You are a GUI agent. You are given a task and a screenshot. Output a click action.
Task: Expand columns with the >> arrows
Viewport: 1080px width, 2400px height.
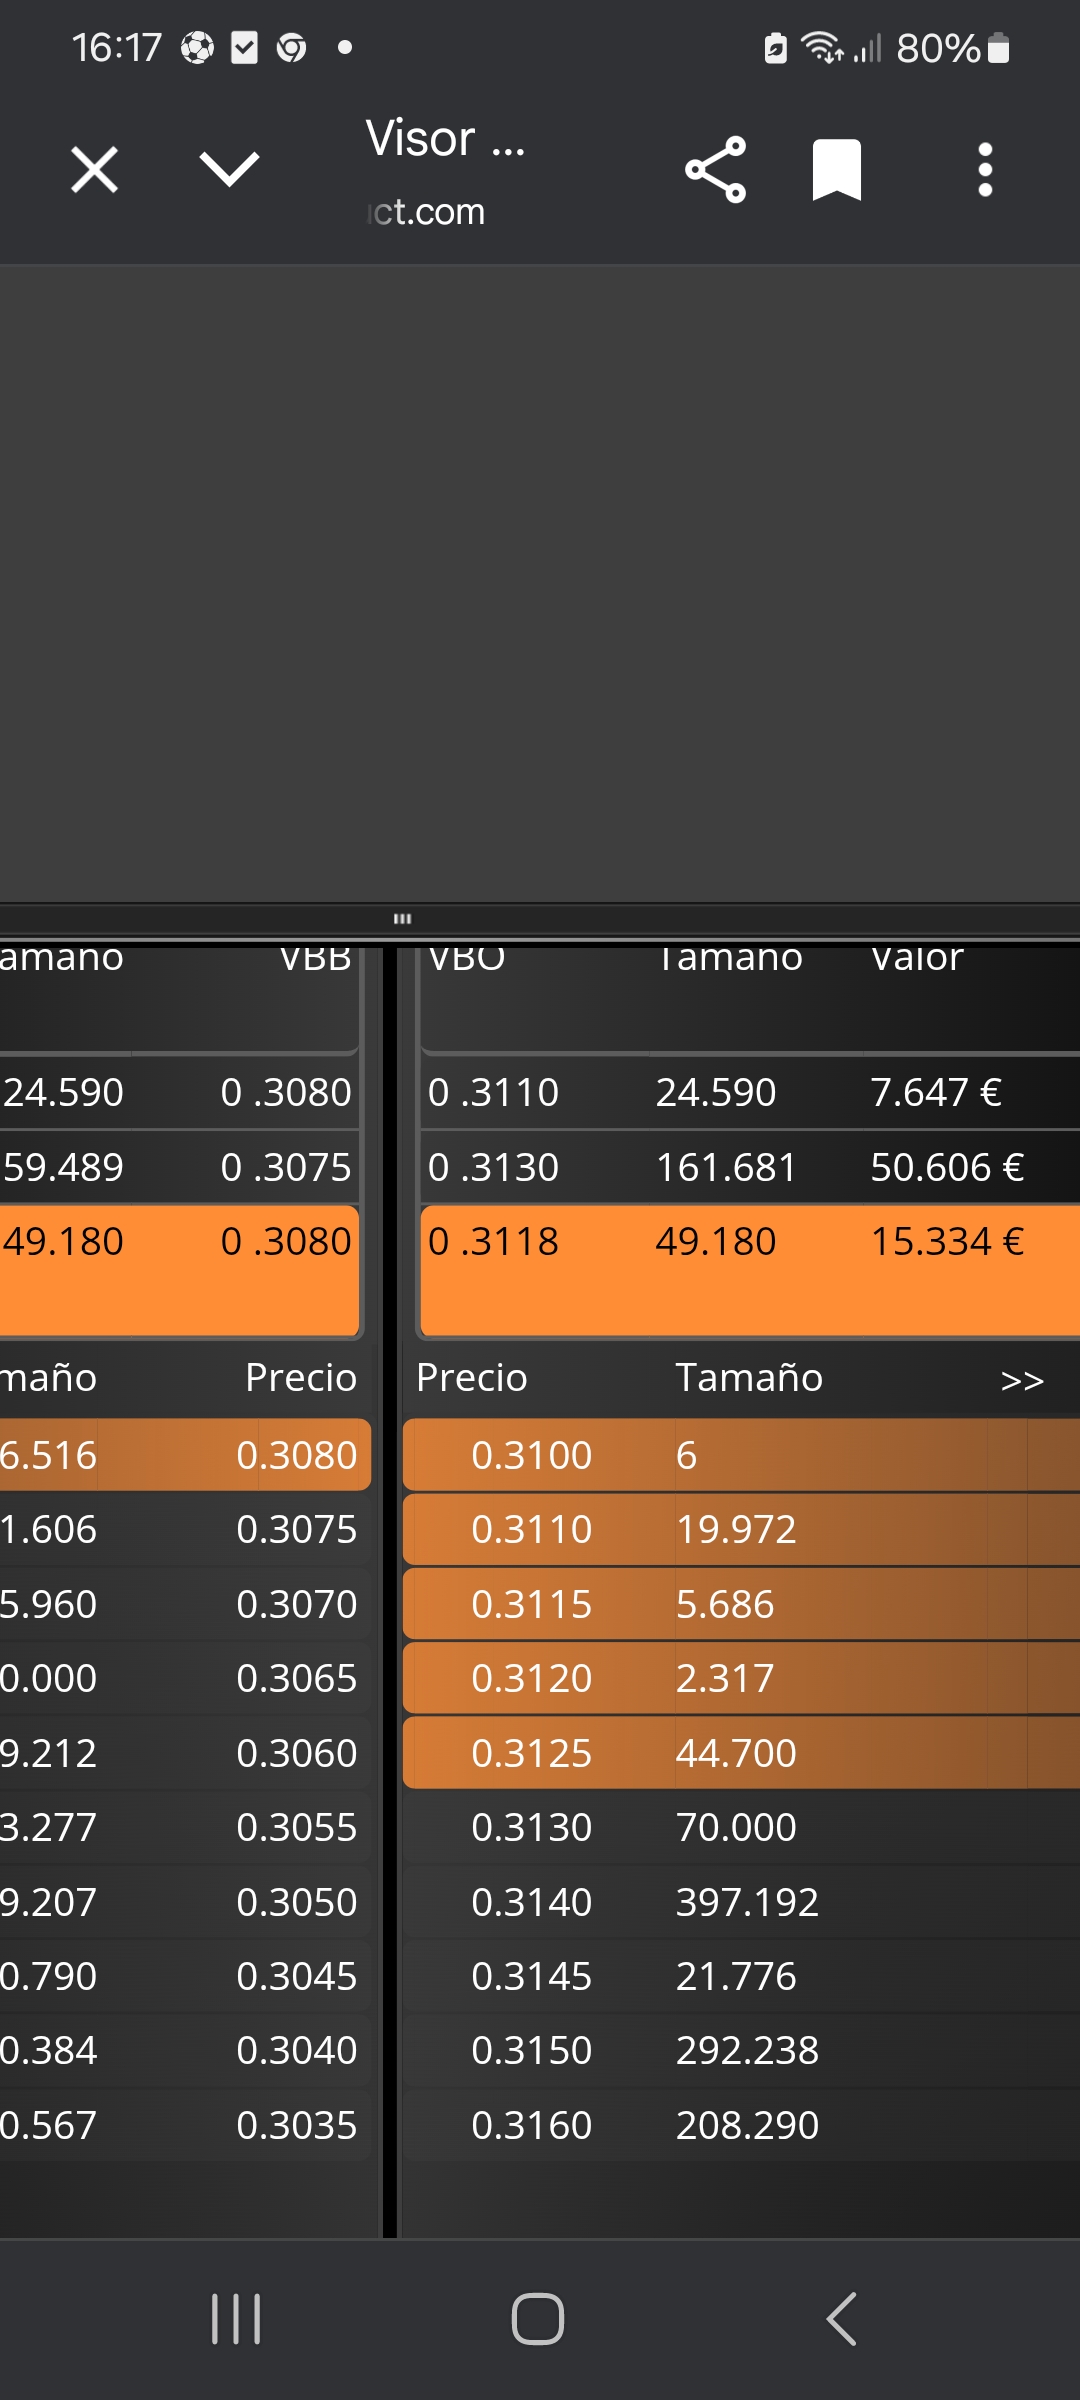pyautogui.click(x=1022, y=1381)
